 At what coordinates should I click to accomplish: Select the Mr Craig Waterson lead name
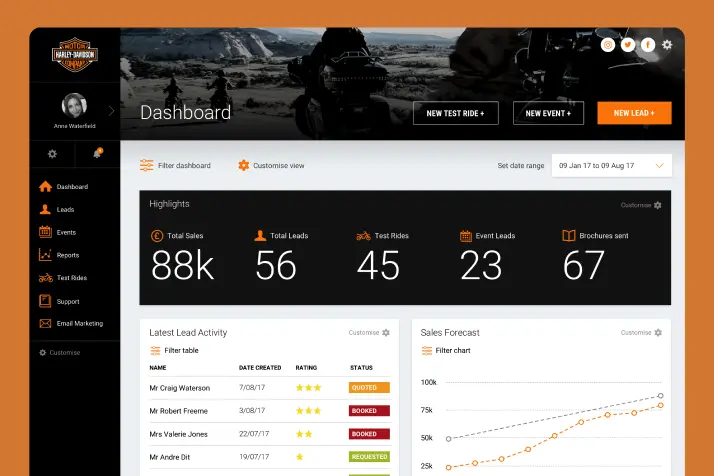coord(179,388)
